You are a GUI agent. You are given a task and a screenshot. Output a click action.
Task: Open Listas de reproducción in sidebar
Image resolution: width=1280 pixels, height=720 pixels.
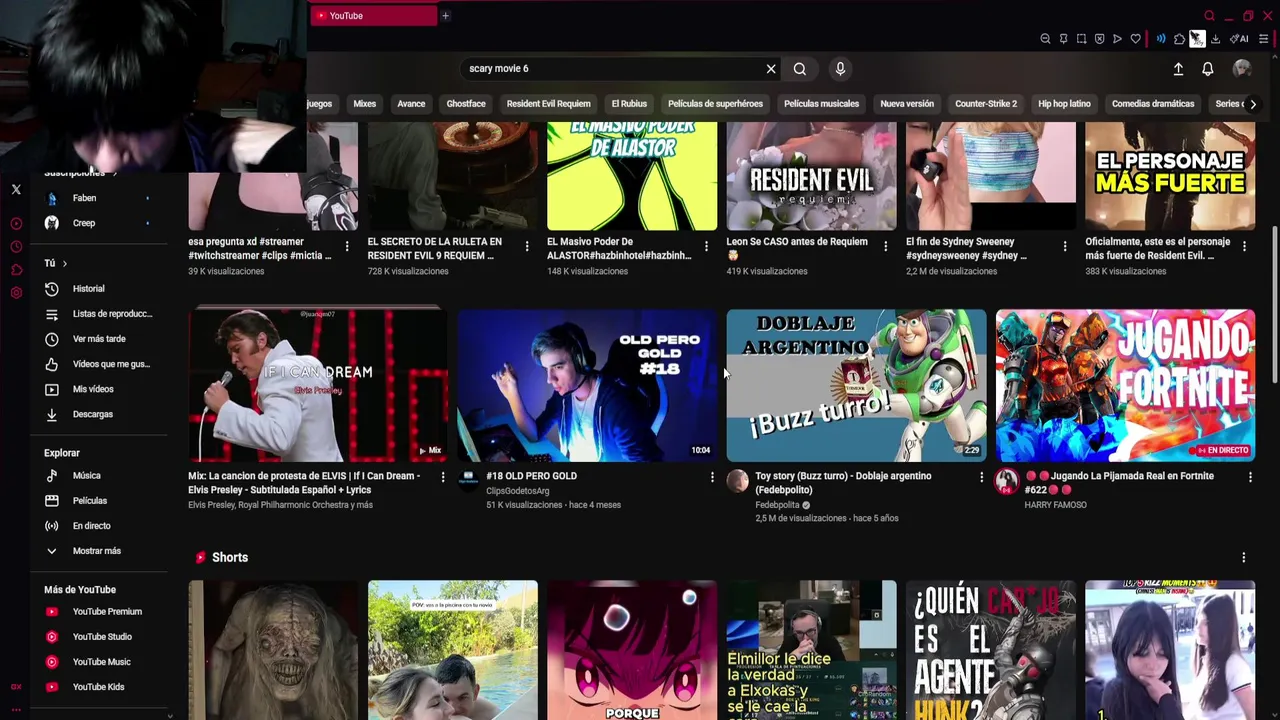[100, 314]
